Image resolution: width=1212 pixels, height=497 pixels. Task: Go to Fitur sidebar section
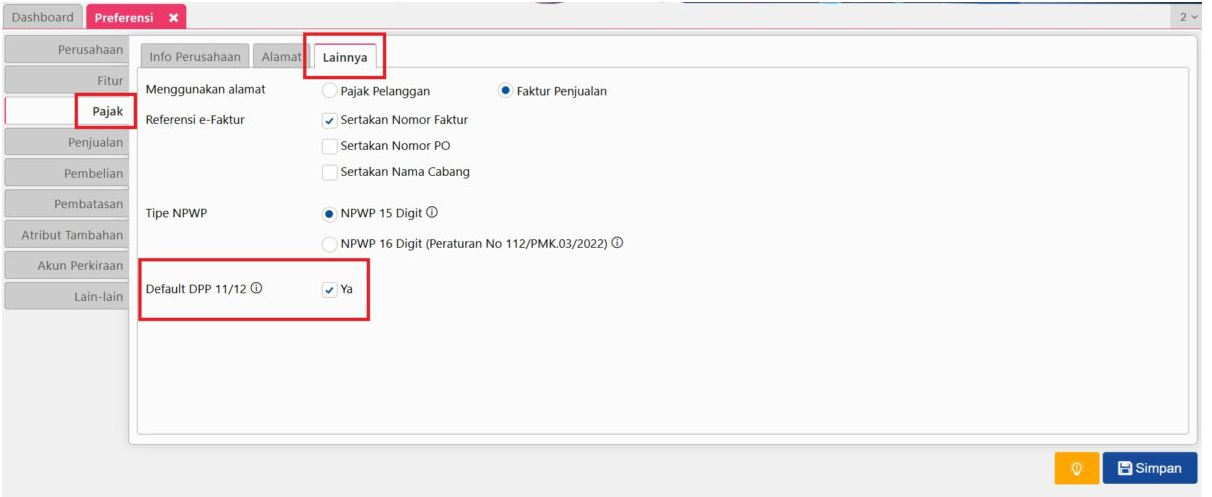(67, 80)
